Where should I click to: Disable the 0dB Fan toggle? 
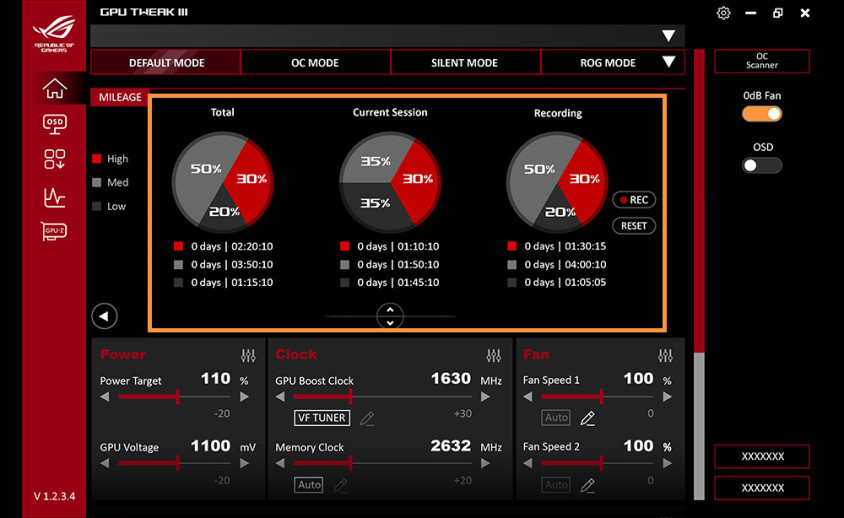pyautogui.click(x=761, y=114)
